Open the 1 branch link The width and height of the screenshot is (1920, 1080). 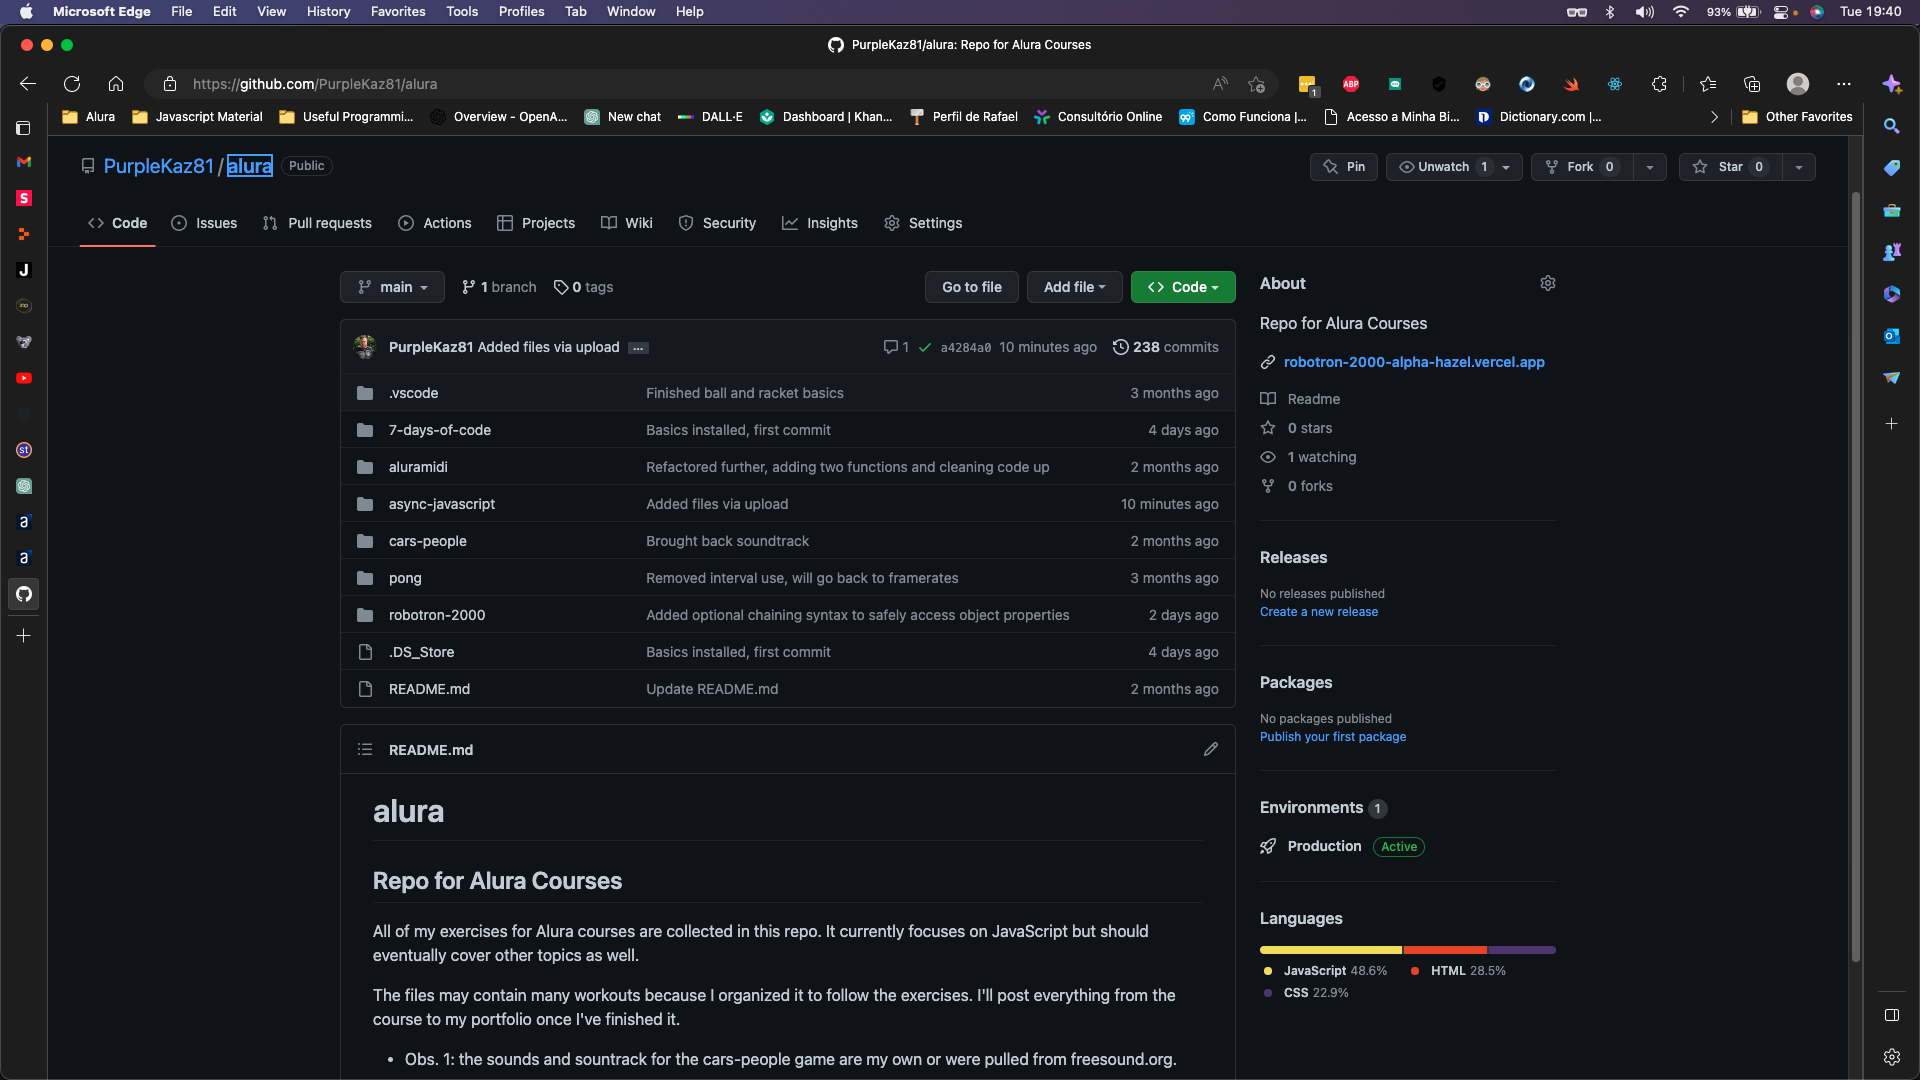(x=498, y=287)
